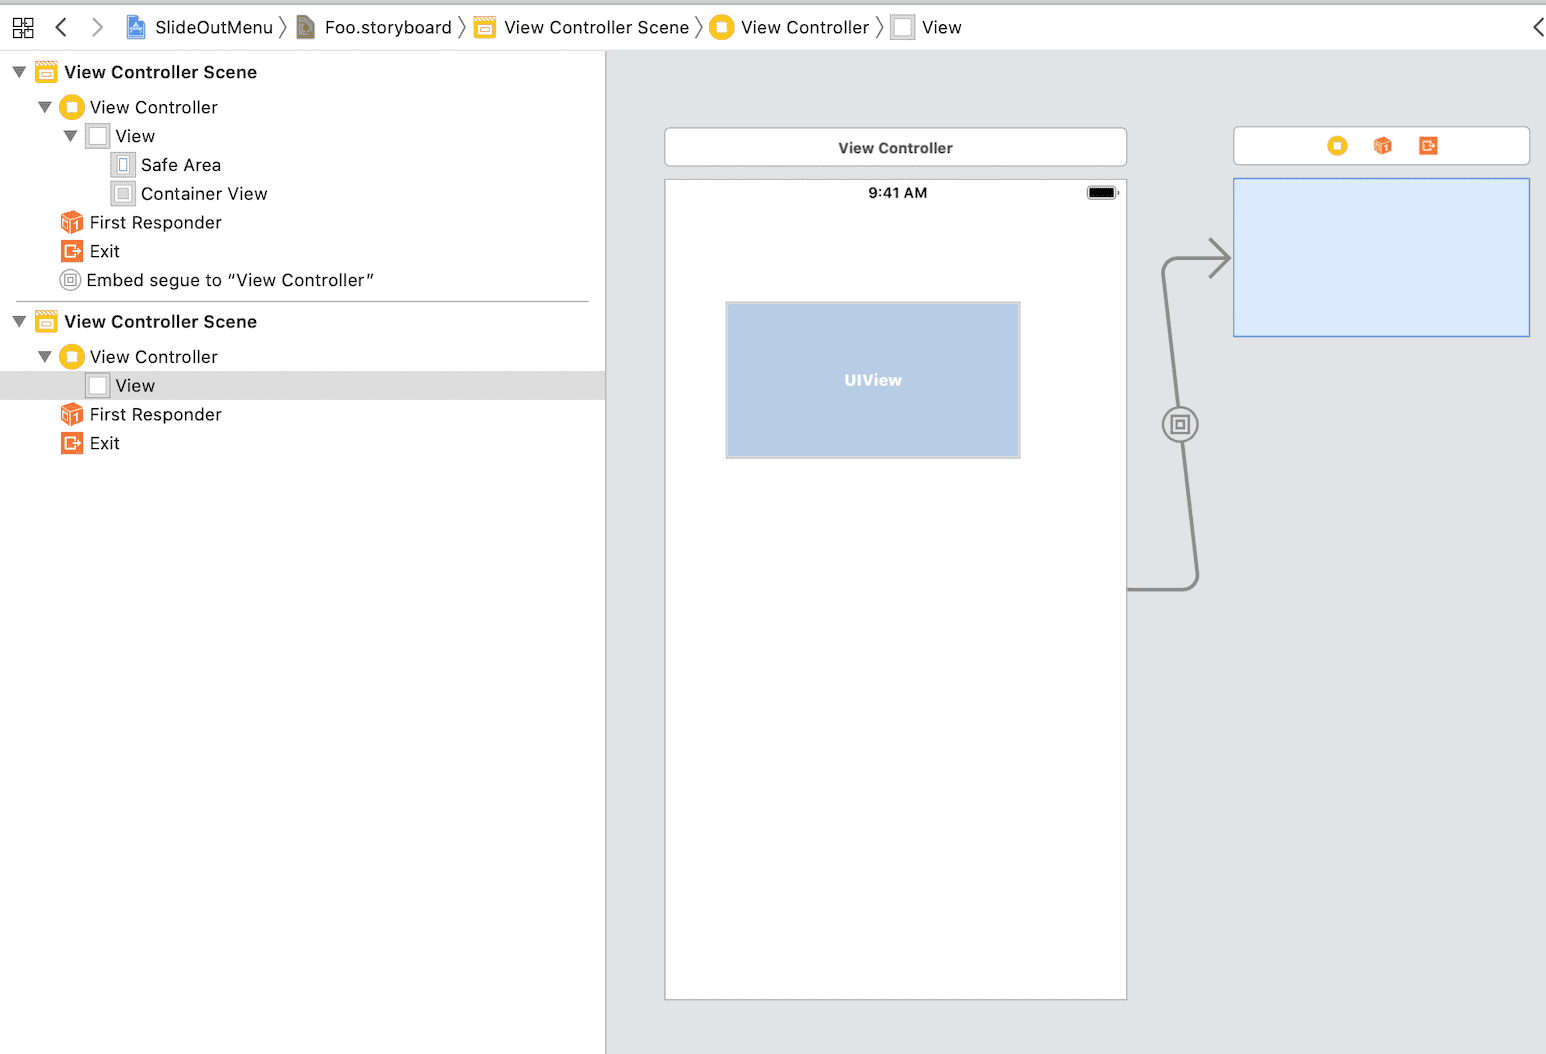Click first View Controller Scene storyboard icon
The height and width of the screenshot is (1054, 1546).
pyautogui.click(x=46, y=72)
